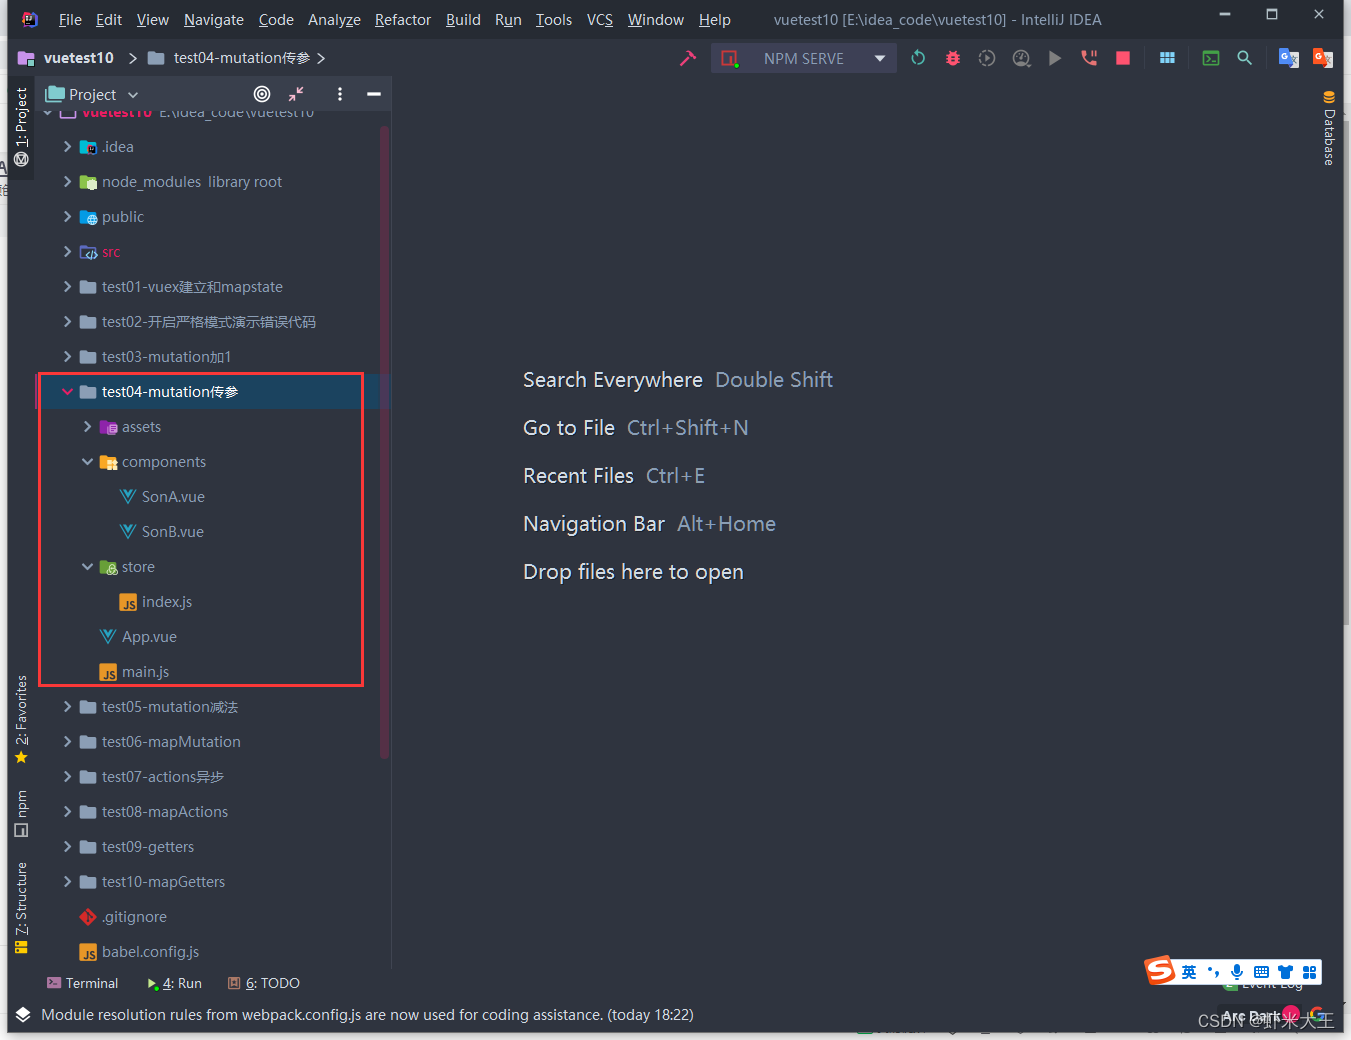Open the Database panel on the right

point(1329,131)
